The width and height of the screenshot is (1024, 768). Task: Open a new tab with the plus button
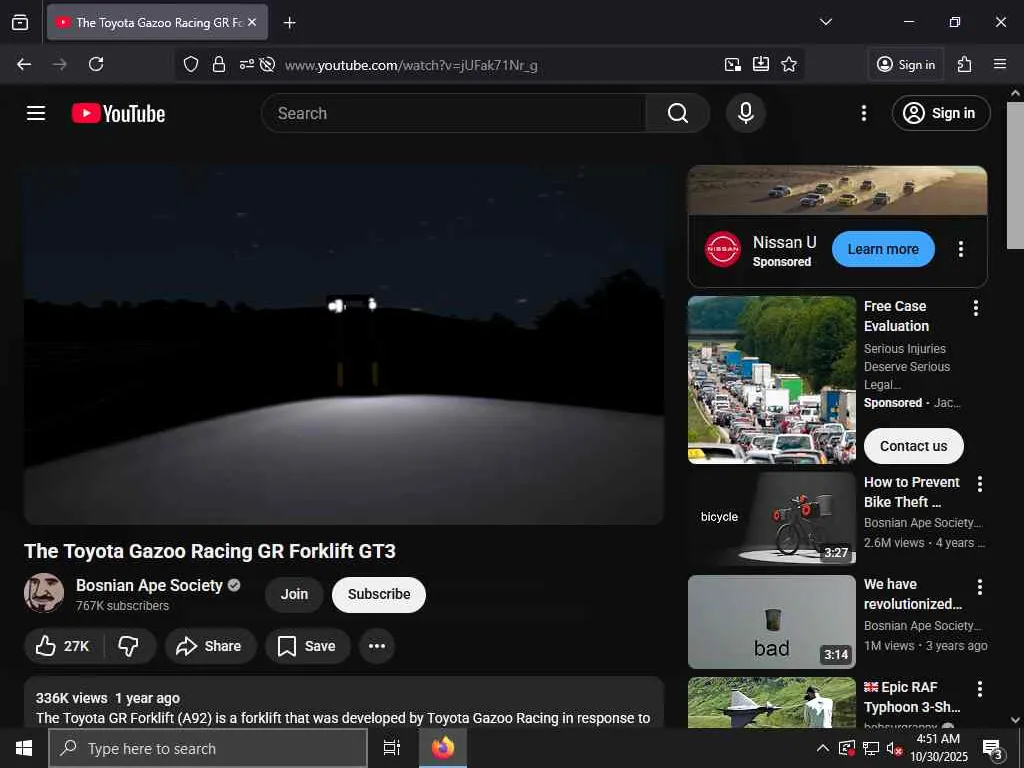click(289, 23)
